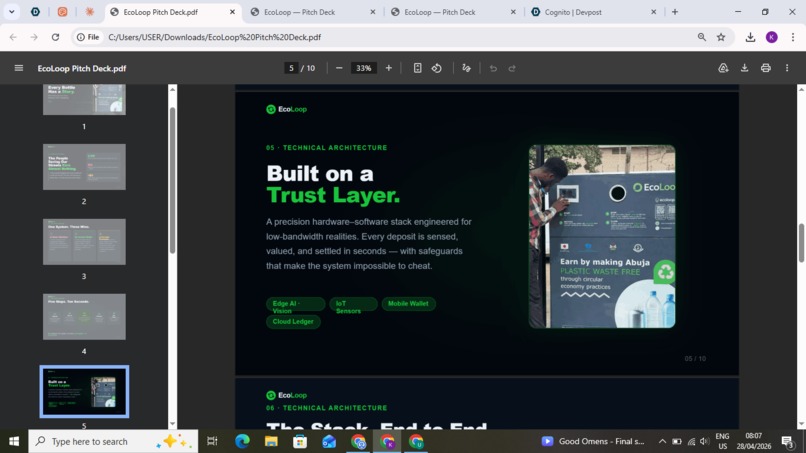Close the EcoLoop Pitch Deck.pdf tab

[232, 12]
